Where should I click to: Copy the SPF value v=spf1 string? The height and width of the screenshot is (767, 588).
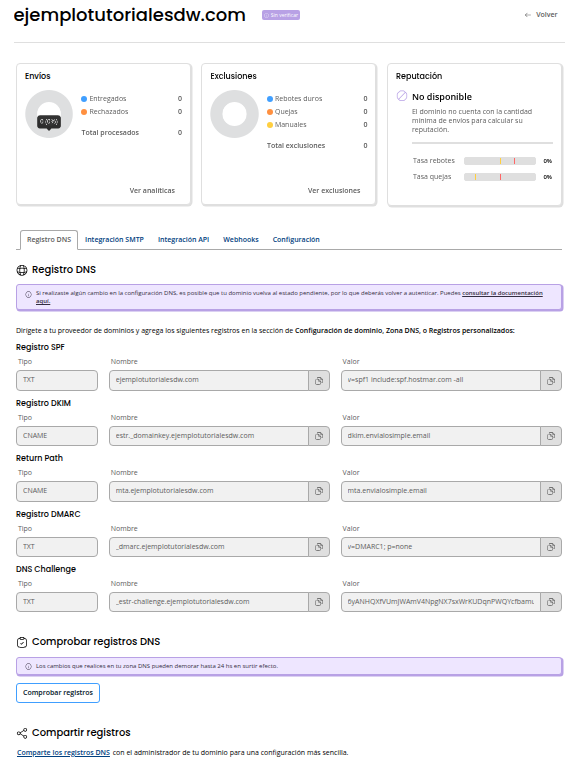pos(551,381)
